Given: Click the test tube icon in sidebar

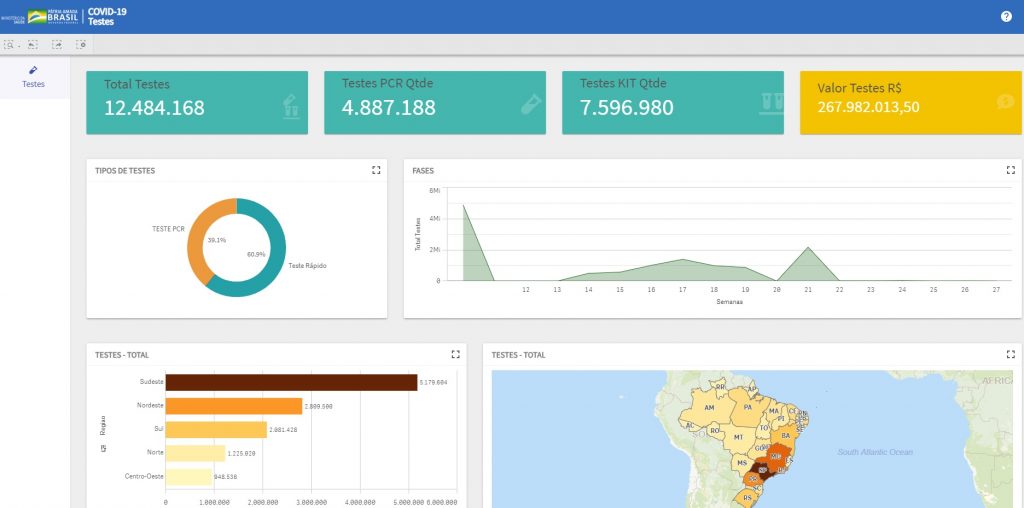Looking at the screenshot, I should point(34,70).
